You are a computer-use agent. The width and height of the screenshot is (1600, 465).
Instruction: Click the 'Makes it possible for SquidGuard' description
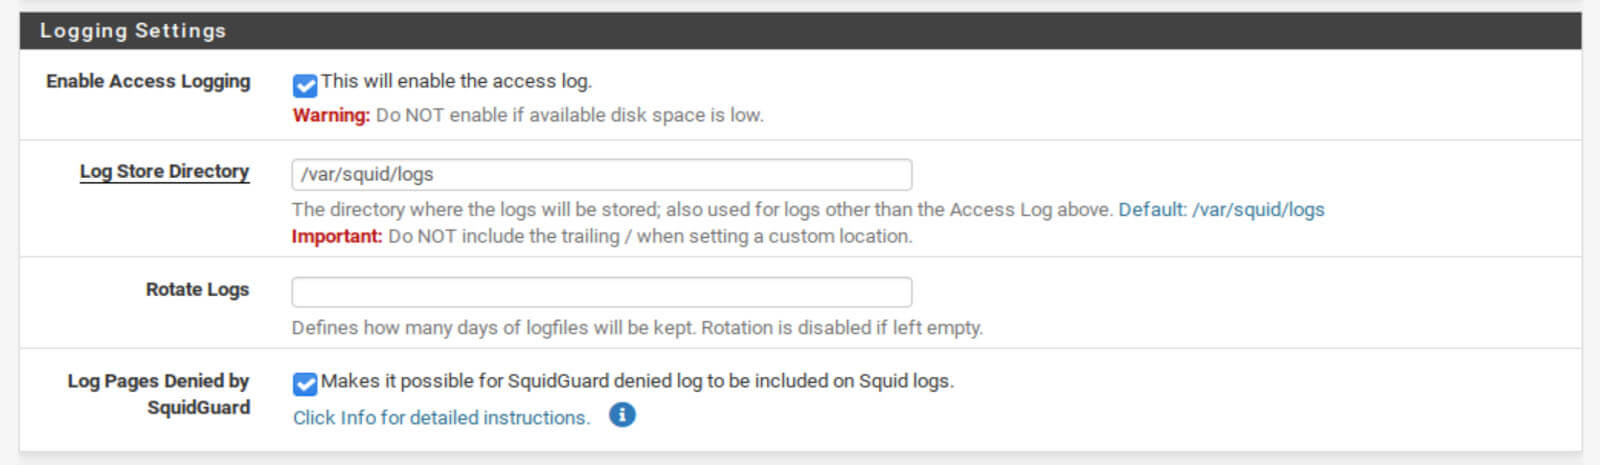click(637, 381)
